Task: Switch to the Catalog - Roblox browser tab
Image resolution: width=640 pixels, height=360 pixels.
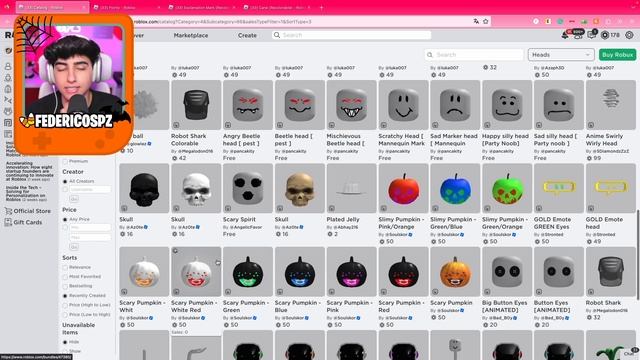Action: tap(52, 7)
